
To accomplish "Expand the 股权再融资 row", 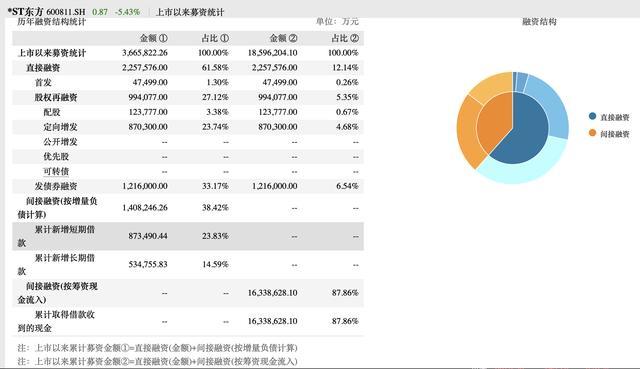I will coord(188,98).
